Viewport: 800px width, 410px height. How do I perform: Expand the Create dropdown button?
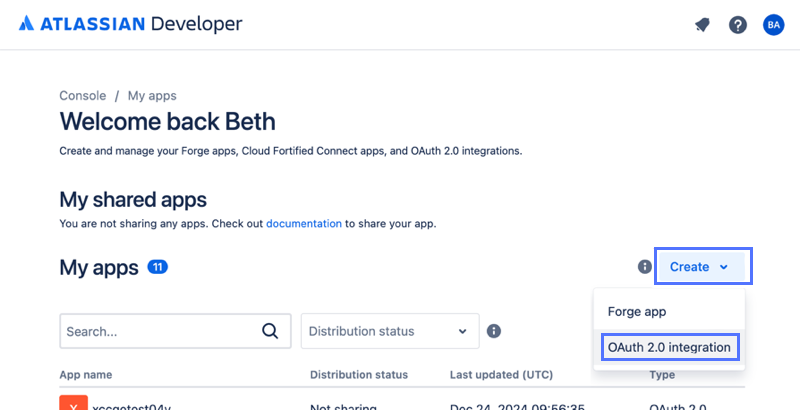point(704,266)
